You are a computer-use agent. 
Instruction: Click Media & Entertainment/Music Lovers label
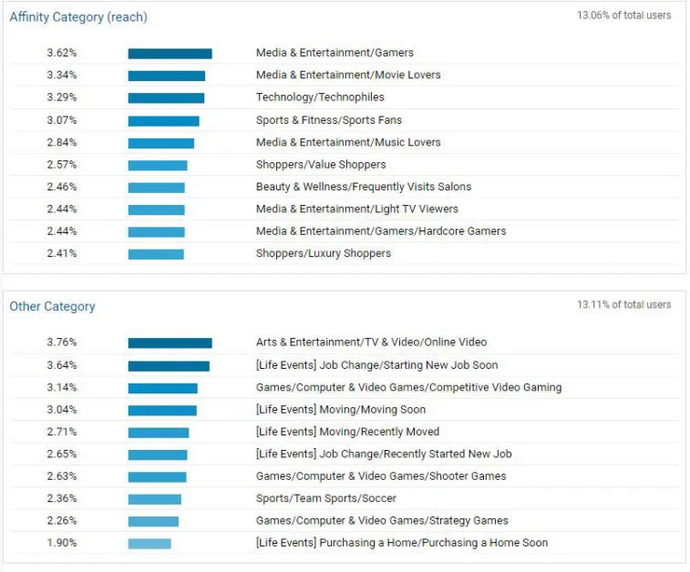(x=348, y=142)
